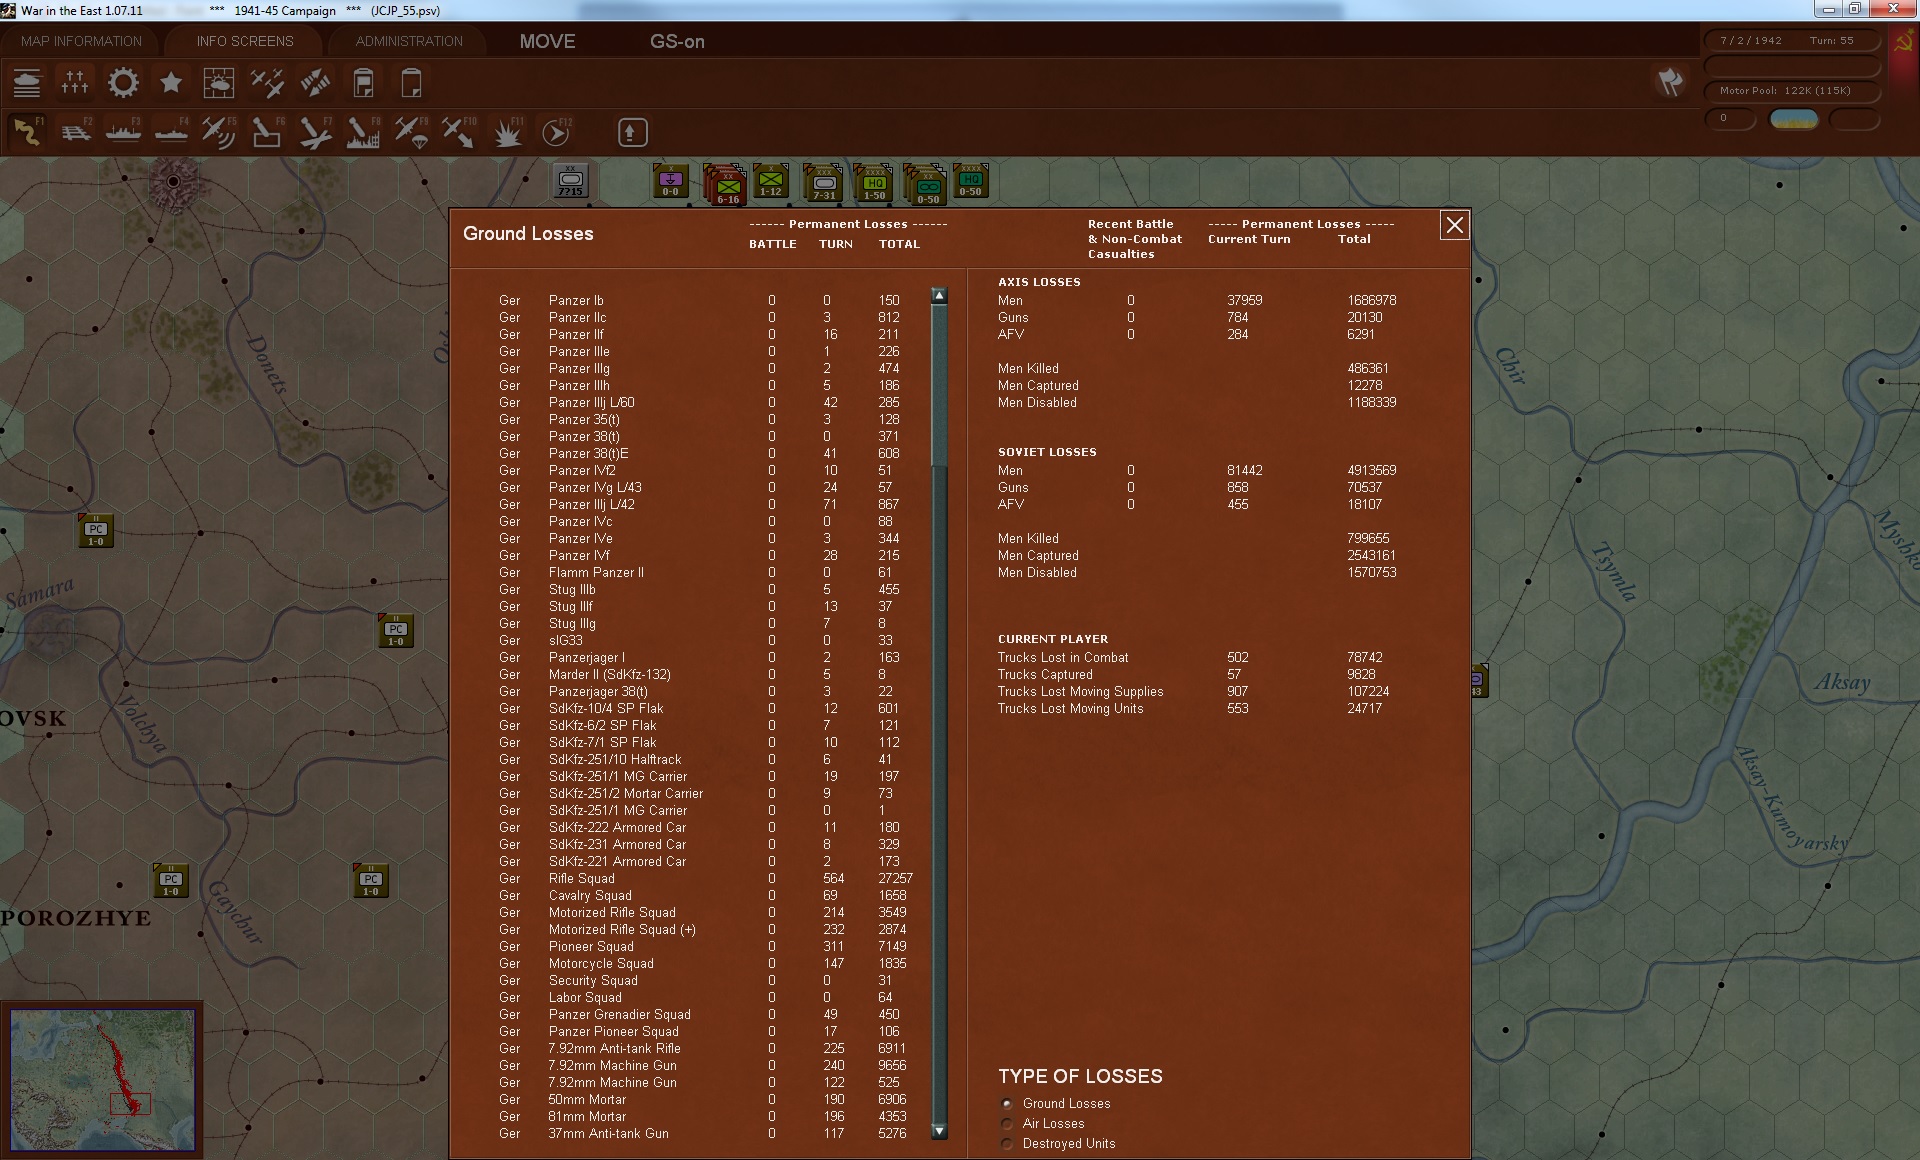This screenshot has height=1160, width=1920.
Task: Select the 1-12 infantry unit counter
Action: click(771, 181)
